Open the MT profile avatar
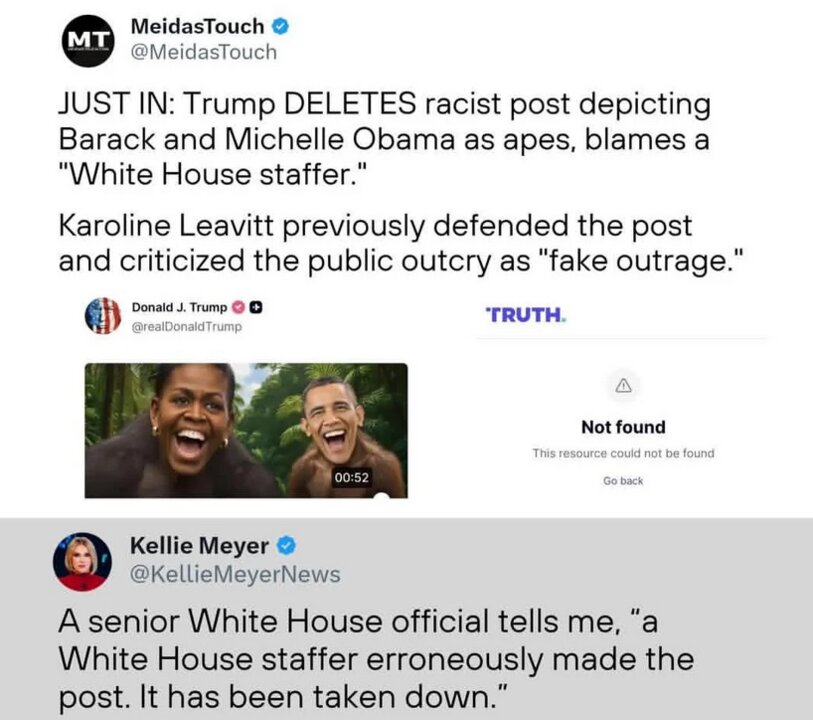 [x=88, y=41]
